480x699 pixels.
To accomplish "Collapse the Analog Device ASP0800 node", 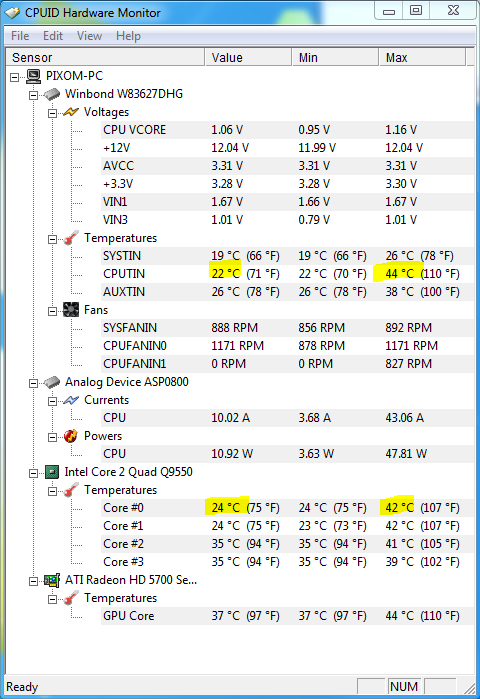I will coord(33,383).
